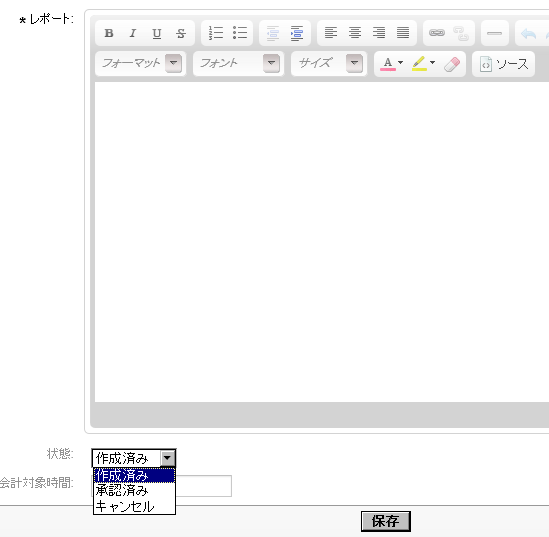
Task: Center align the text
Action: (x=355, y=33)
